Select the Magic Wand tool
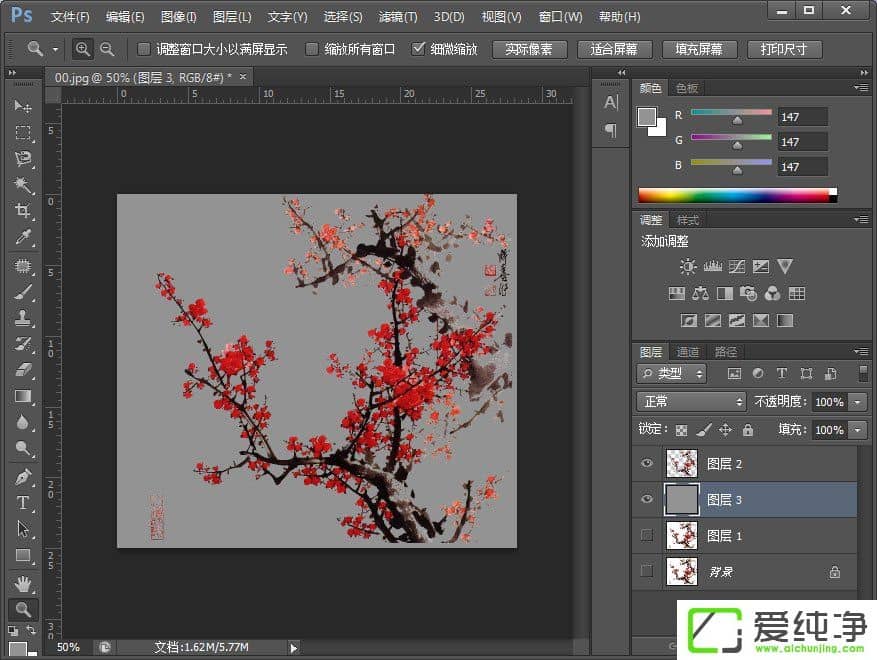 click(x=23, y=185)
